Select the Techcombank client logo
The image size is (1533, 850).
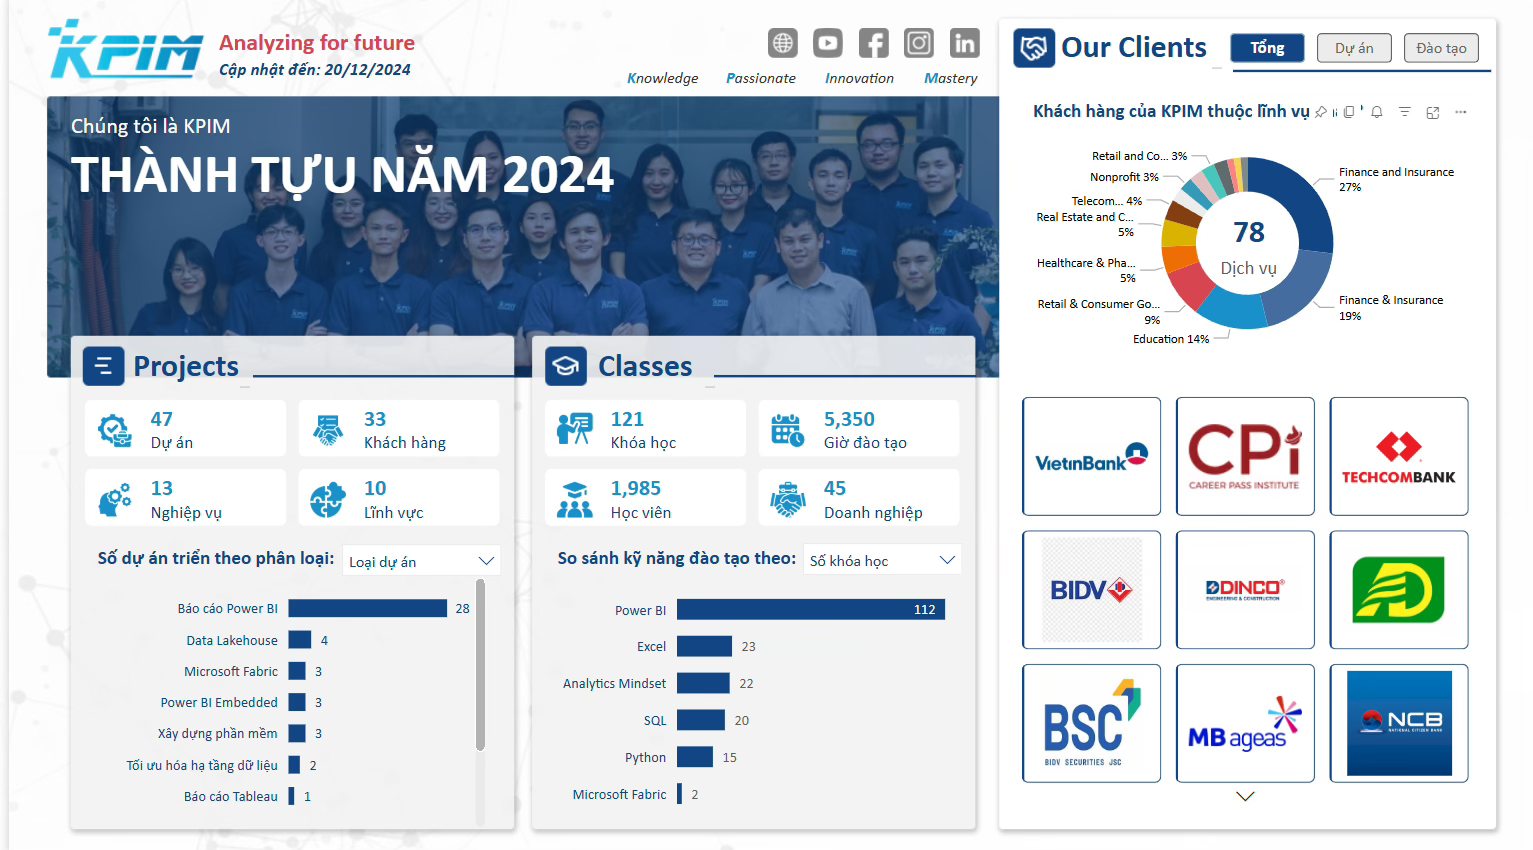(1399, 456)
